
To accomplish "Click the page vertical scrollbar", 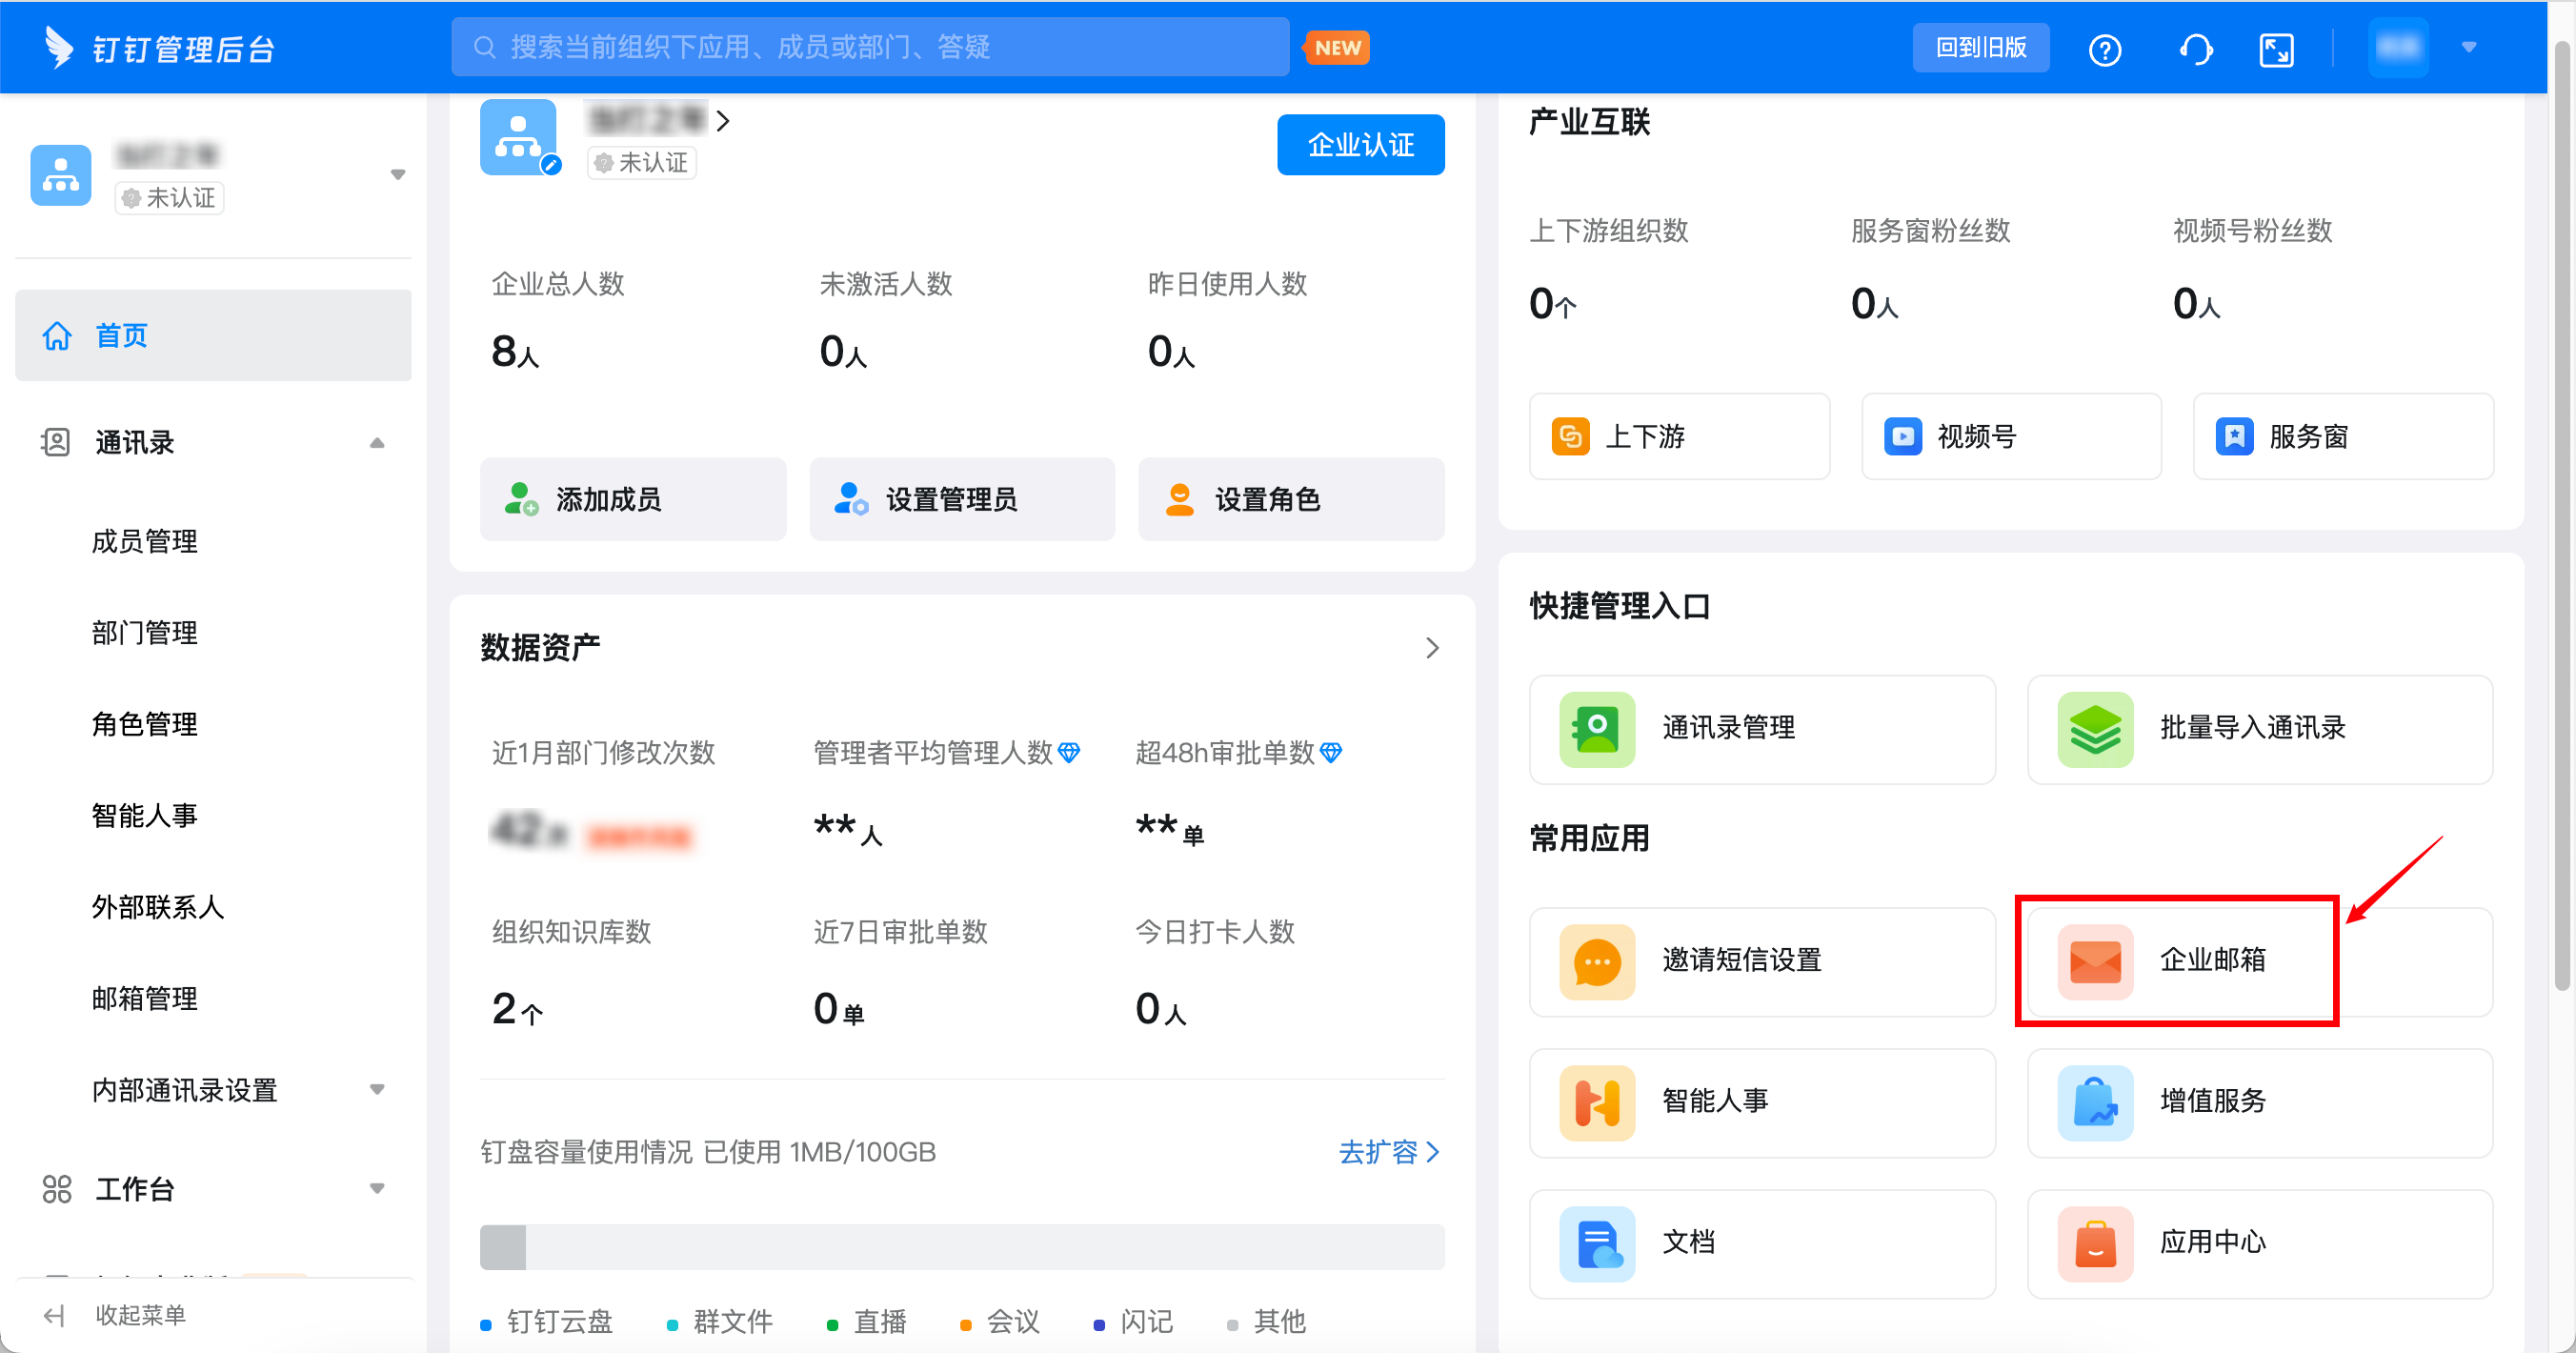I will 2563,515.
